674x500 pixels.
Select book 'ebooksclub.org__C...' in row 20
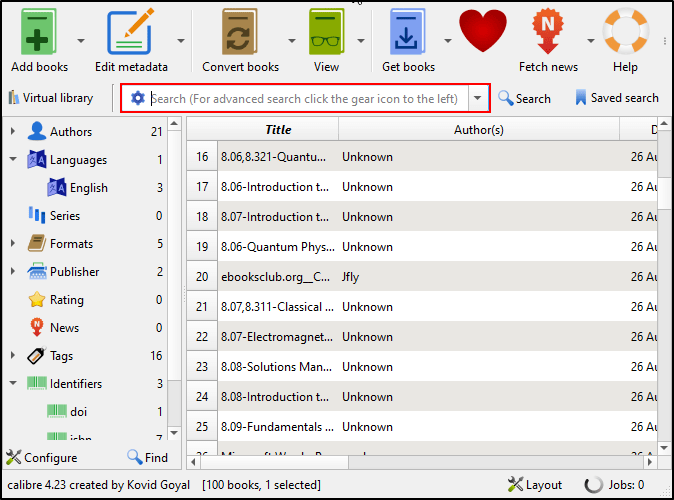tap(276, 277)
